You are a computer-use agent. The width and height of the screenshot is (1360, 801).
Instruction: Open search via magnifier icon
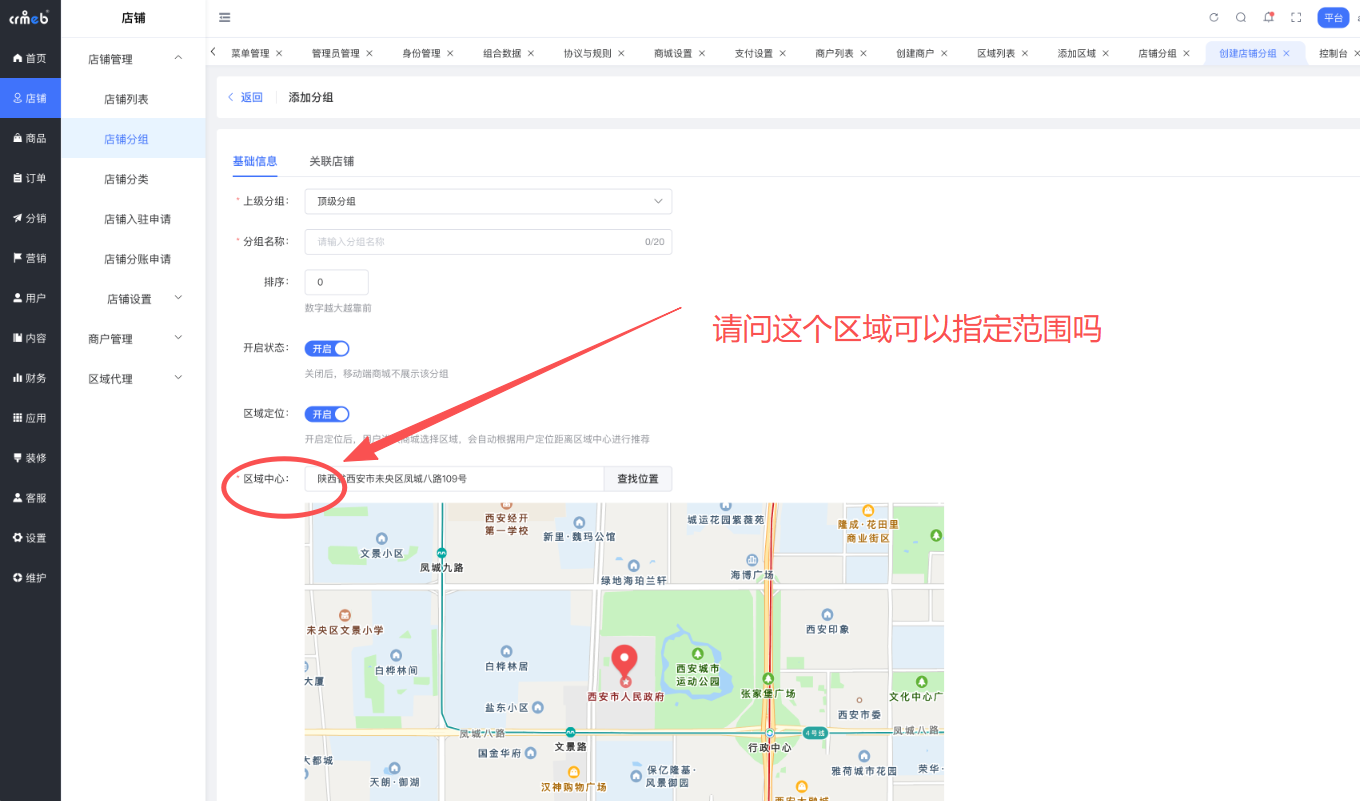[x=1241, y=17]
